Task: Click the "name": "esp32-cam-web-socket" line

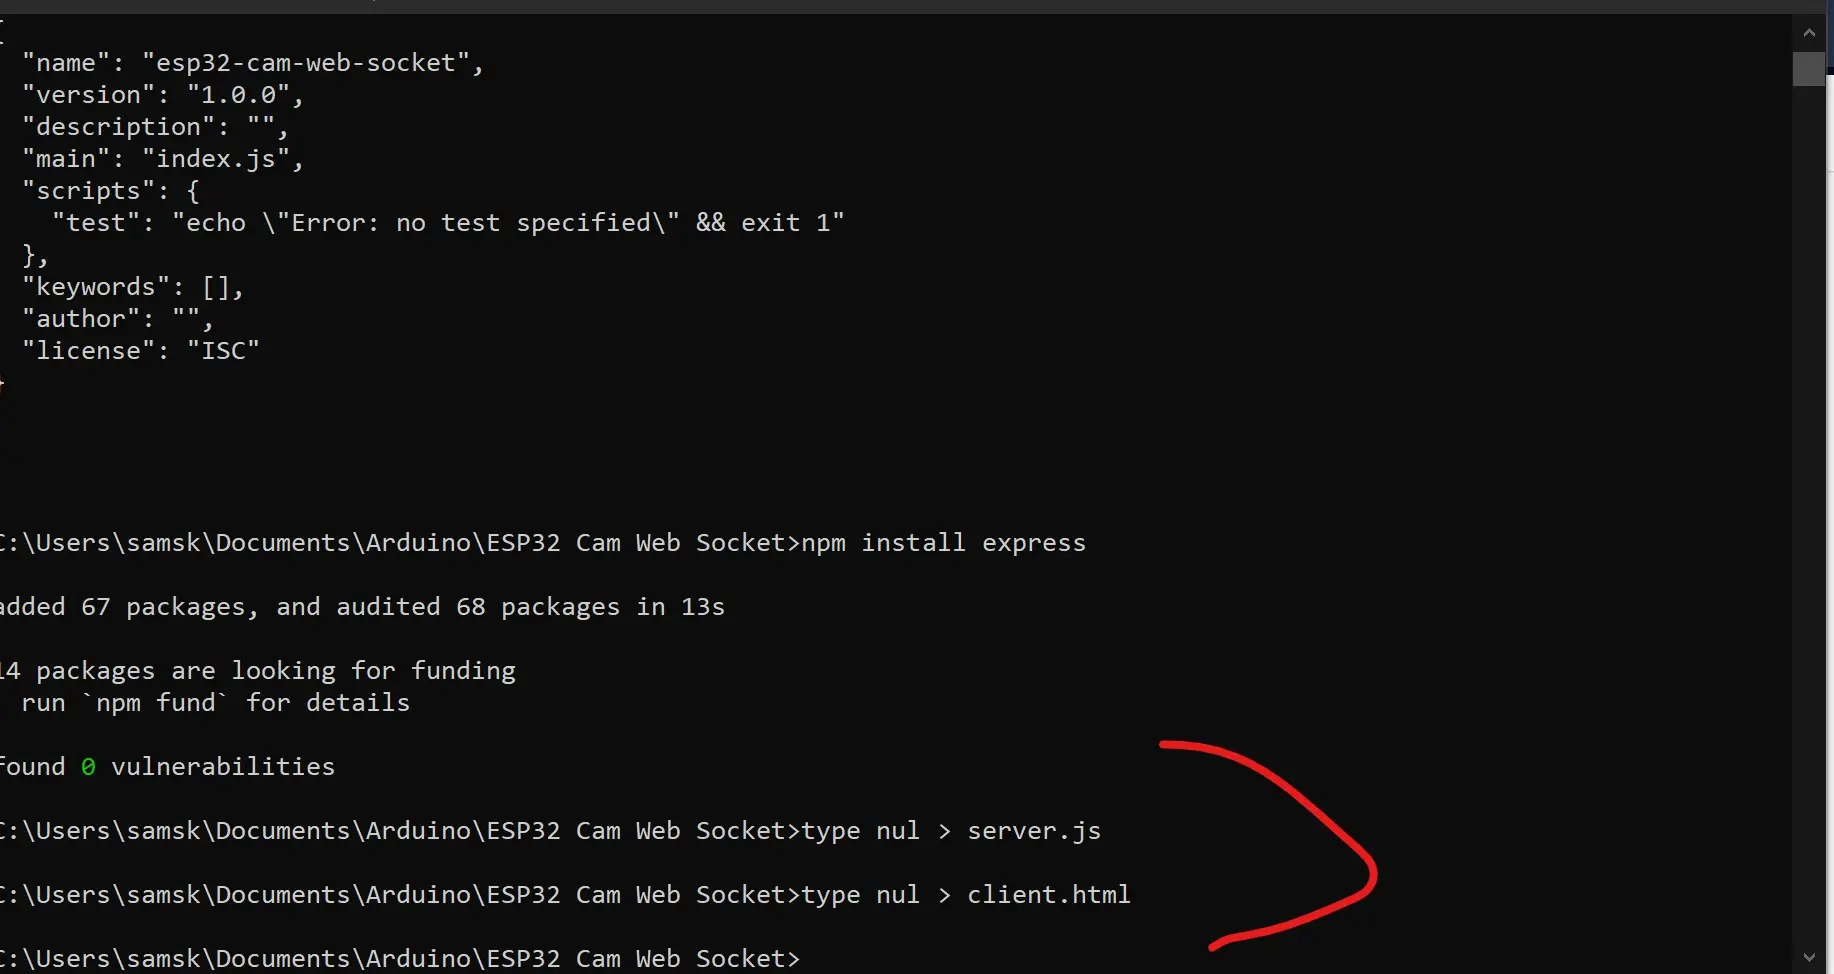Action: 253,63
